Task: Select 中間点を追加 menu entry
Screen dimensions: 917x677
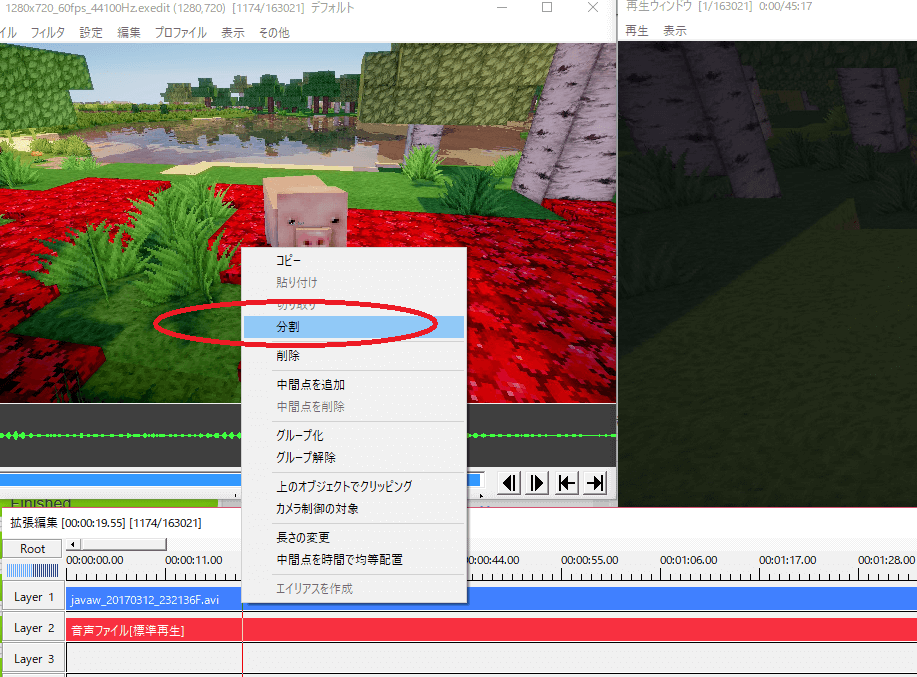Action: click(354, 385)
